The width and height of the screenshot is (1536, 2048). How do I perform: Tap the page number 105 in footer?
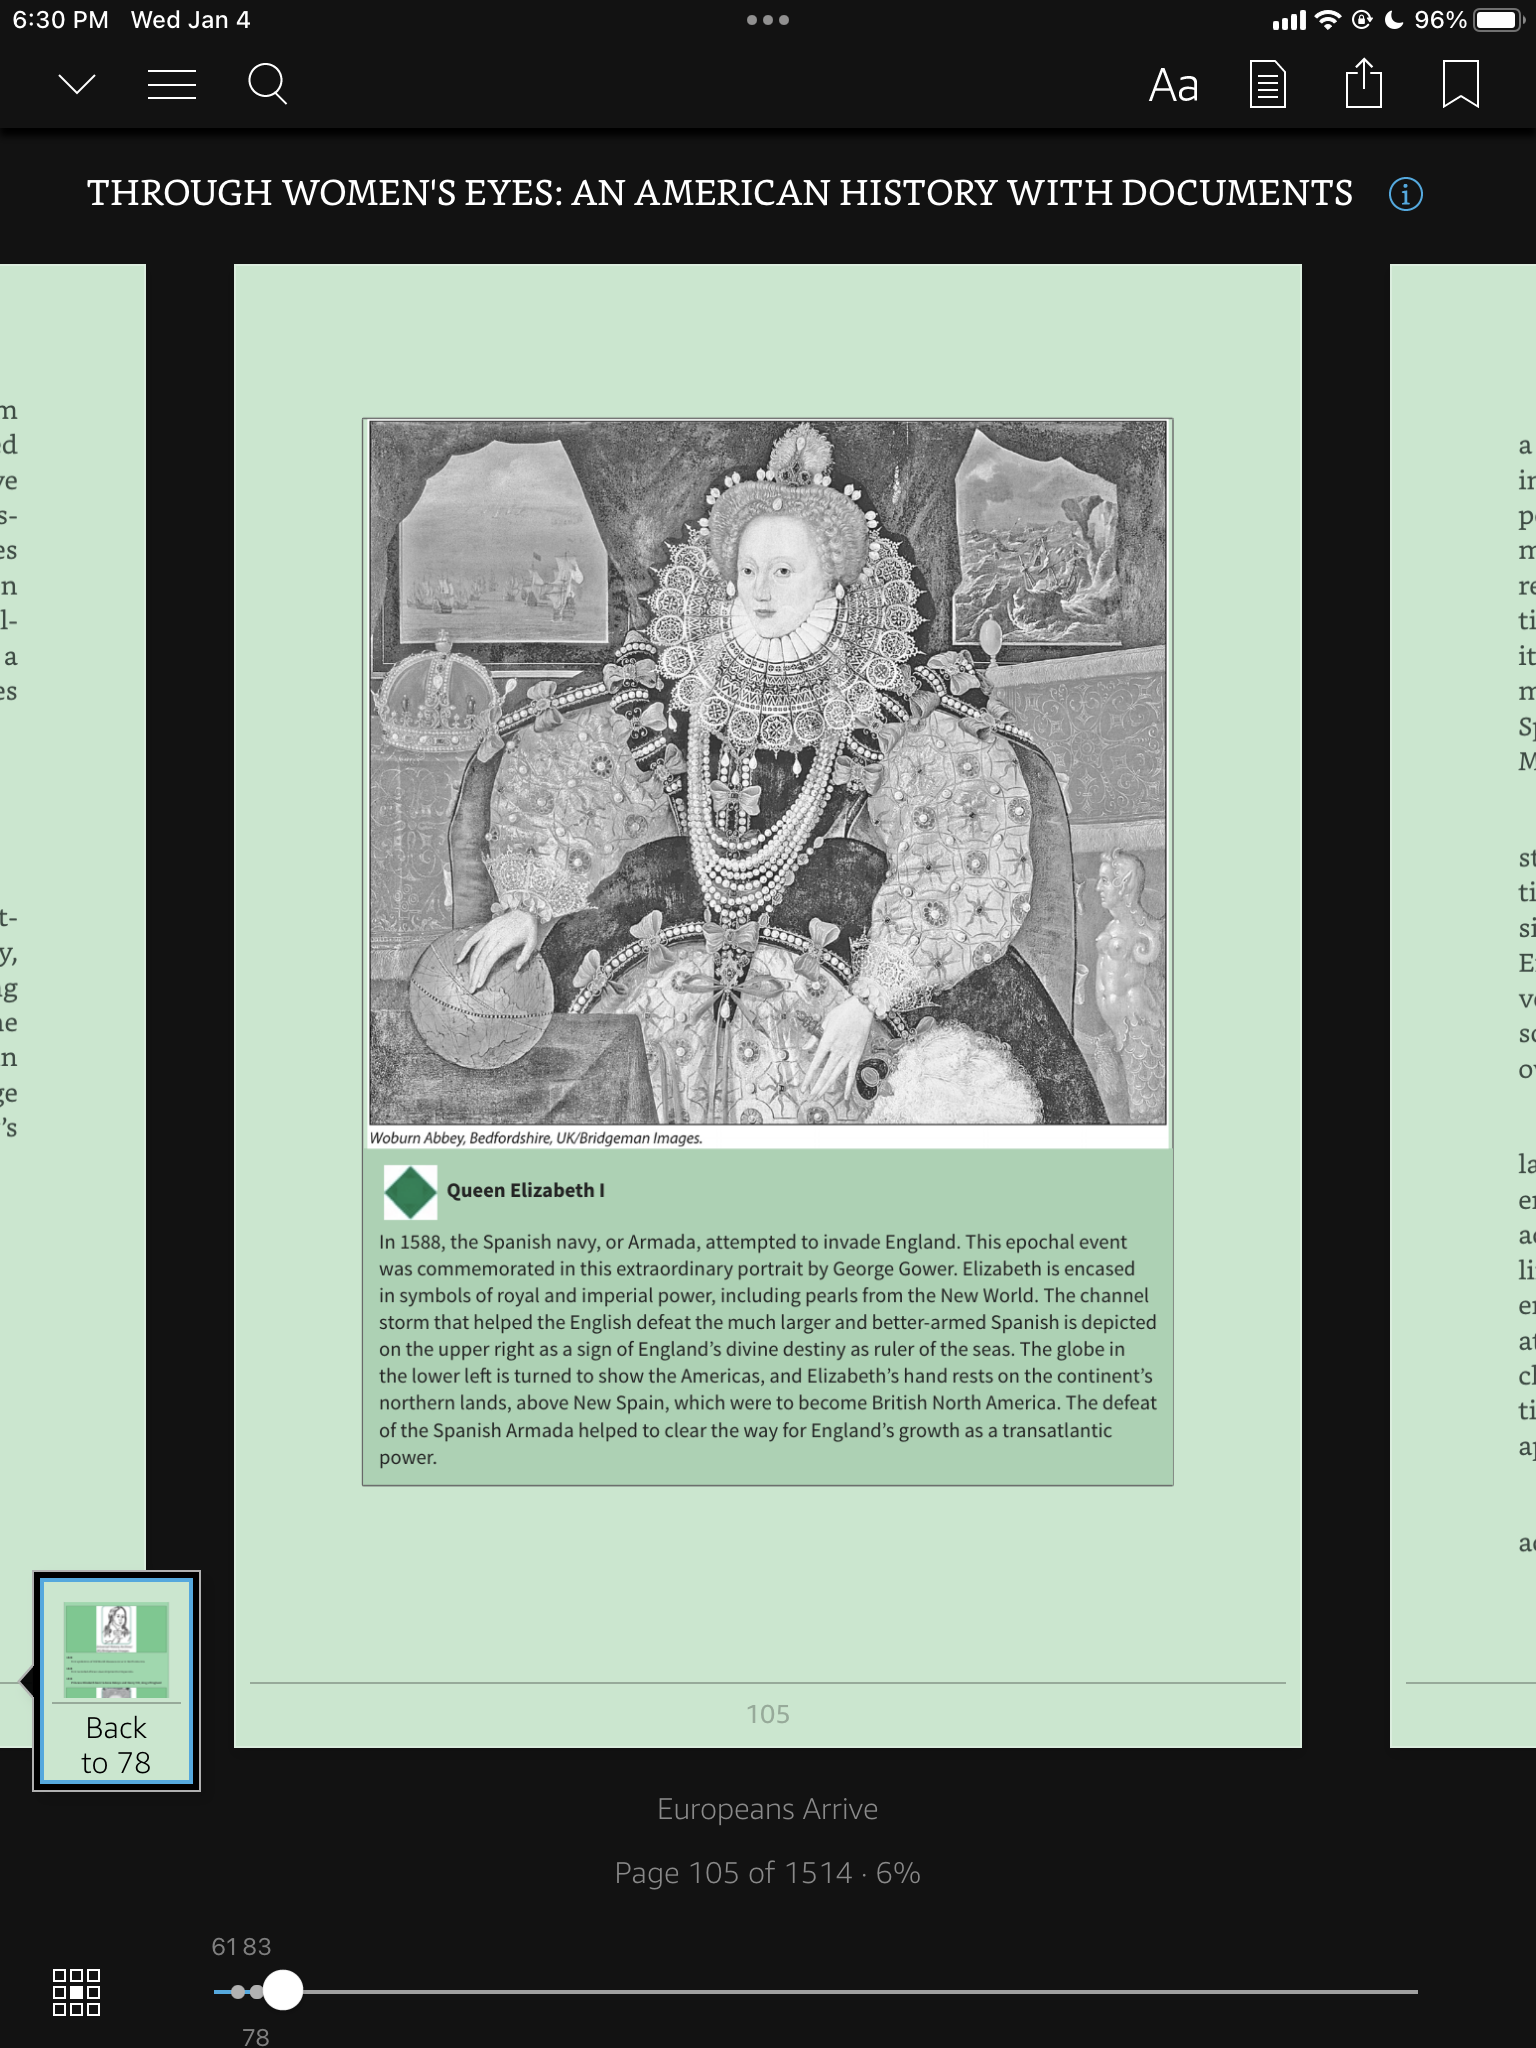coord(768,1714)
